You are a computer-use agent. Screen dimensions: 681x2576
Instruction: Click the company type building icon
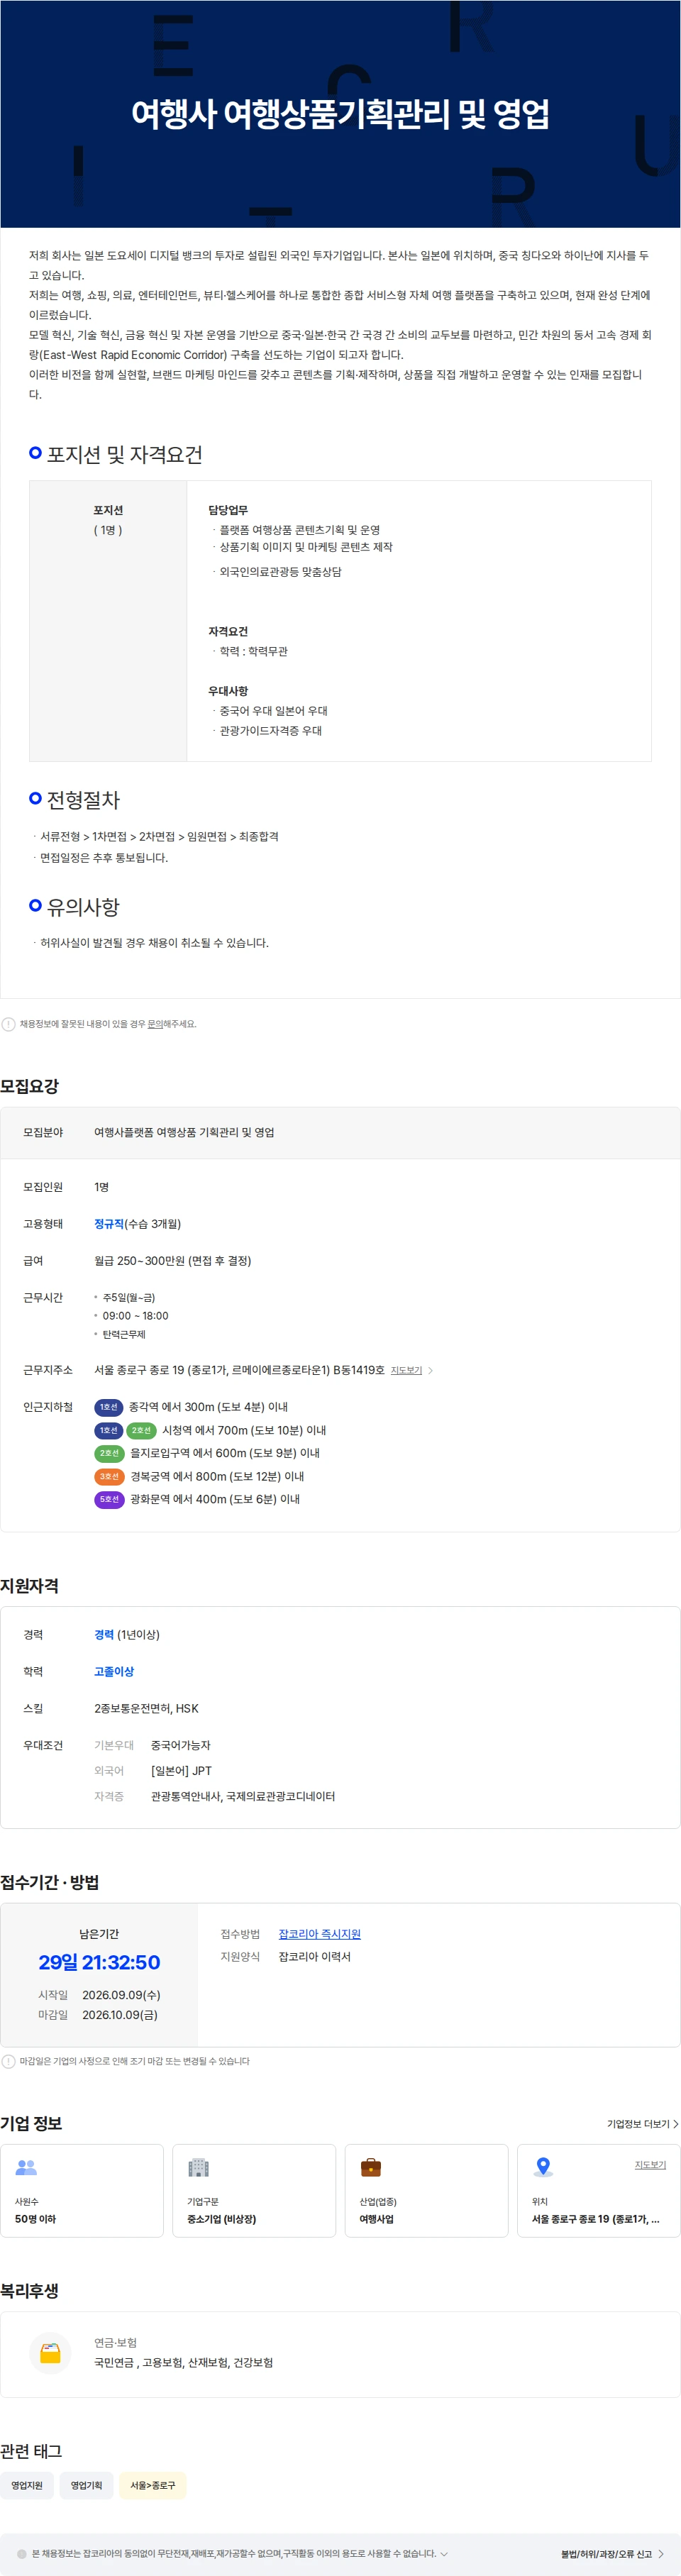coord(198,2167)
